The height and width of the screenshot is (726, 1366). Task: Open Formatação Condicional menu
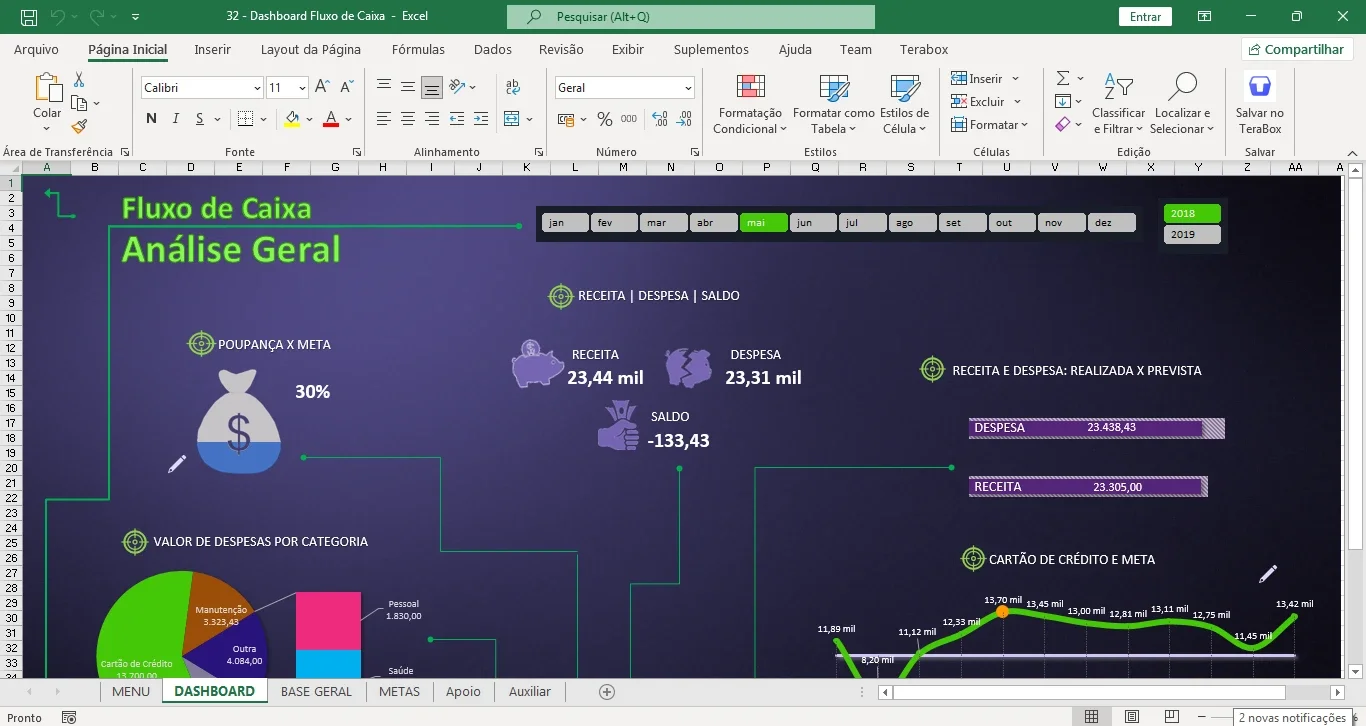750,104
